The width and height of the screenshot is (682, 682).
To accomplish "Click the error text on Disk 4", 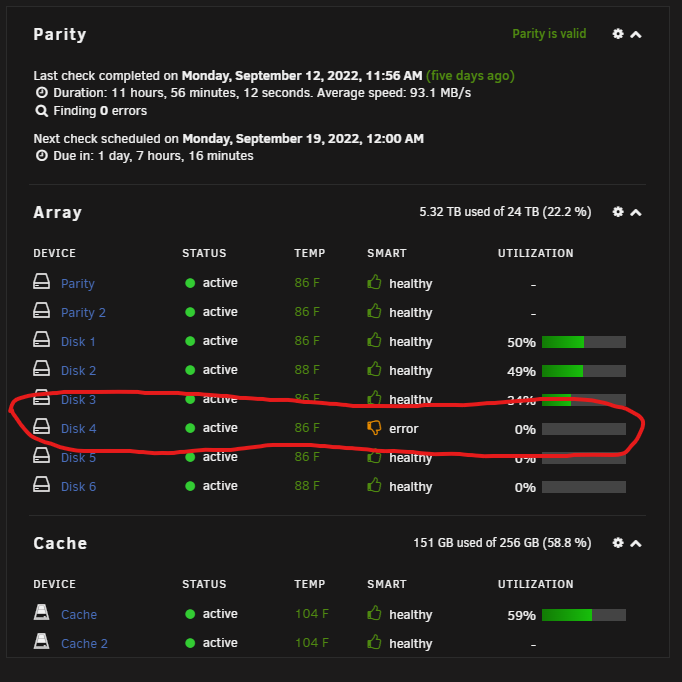I will 404,429.
